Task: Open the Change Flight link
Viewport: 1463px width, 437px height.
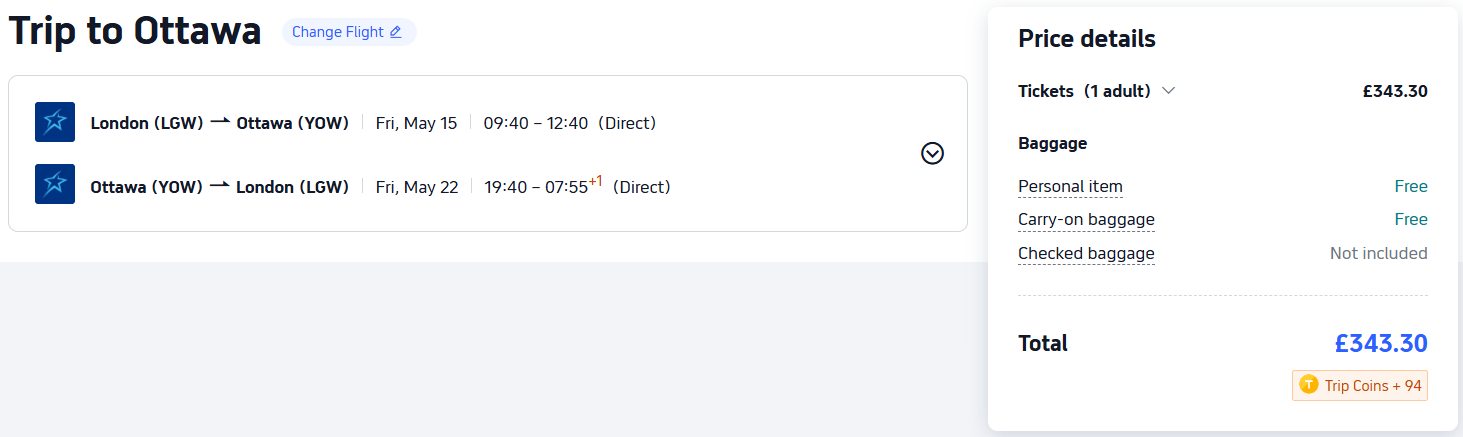Action: (x=338, y=32)
